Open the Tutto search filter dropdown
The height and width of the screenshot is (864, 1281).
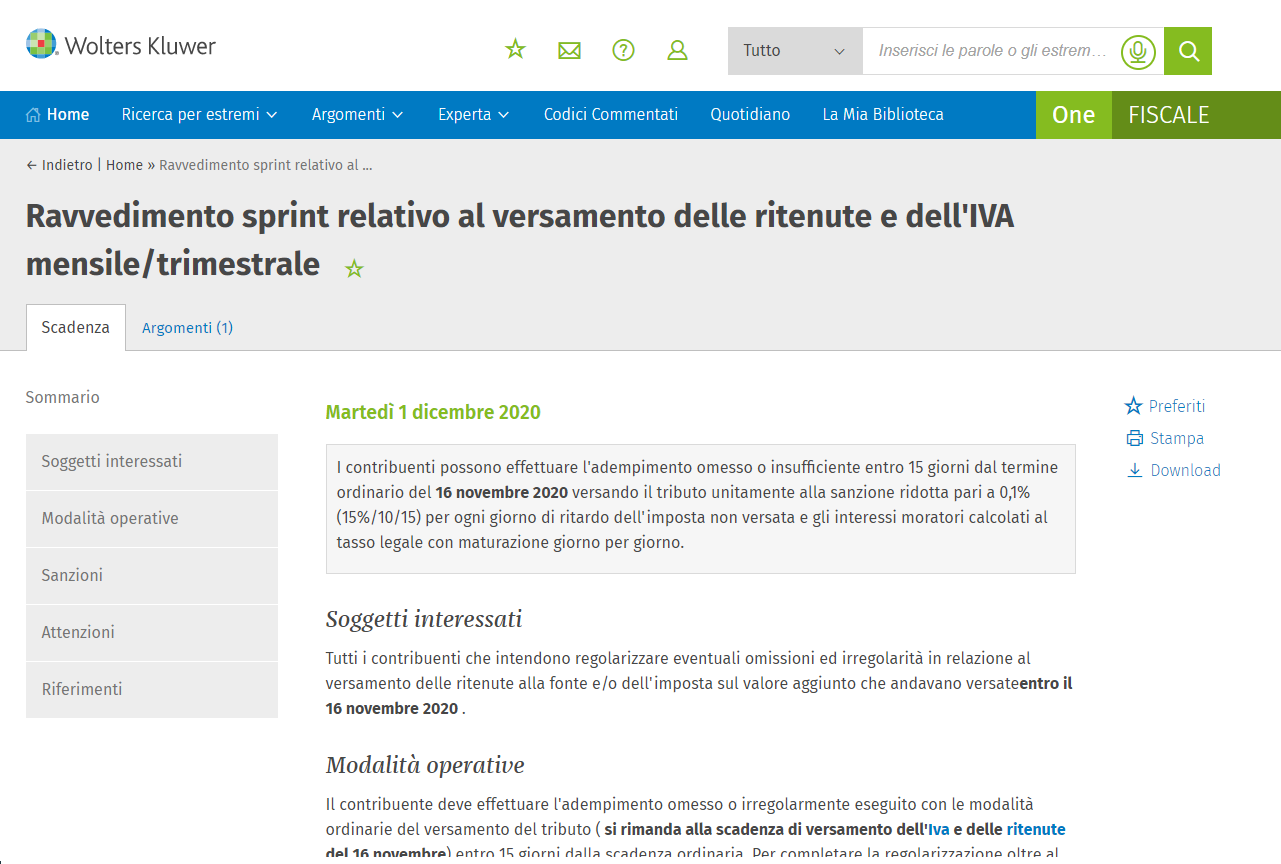794,51
